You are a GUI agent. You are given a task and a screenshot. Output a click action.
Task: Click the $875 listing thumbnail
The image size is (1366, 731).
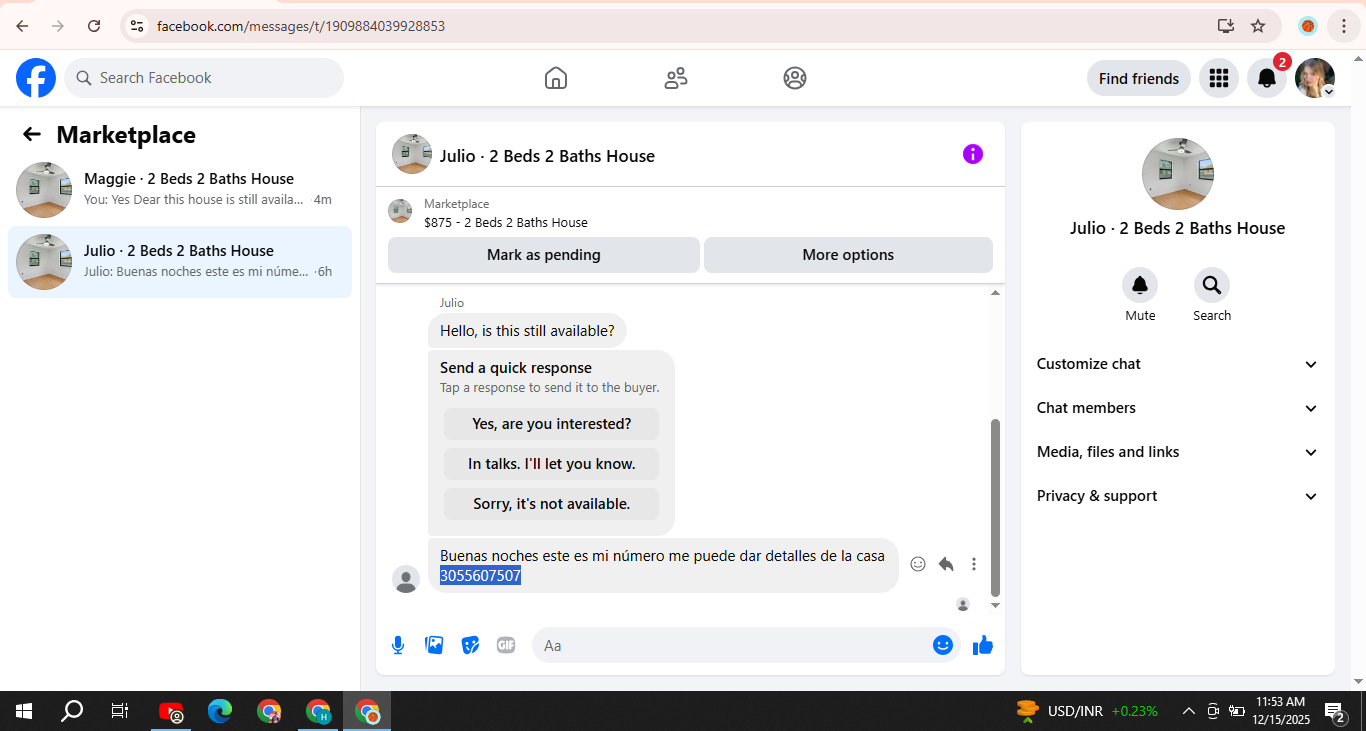coord(400,211)
